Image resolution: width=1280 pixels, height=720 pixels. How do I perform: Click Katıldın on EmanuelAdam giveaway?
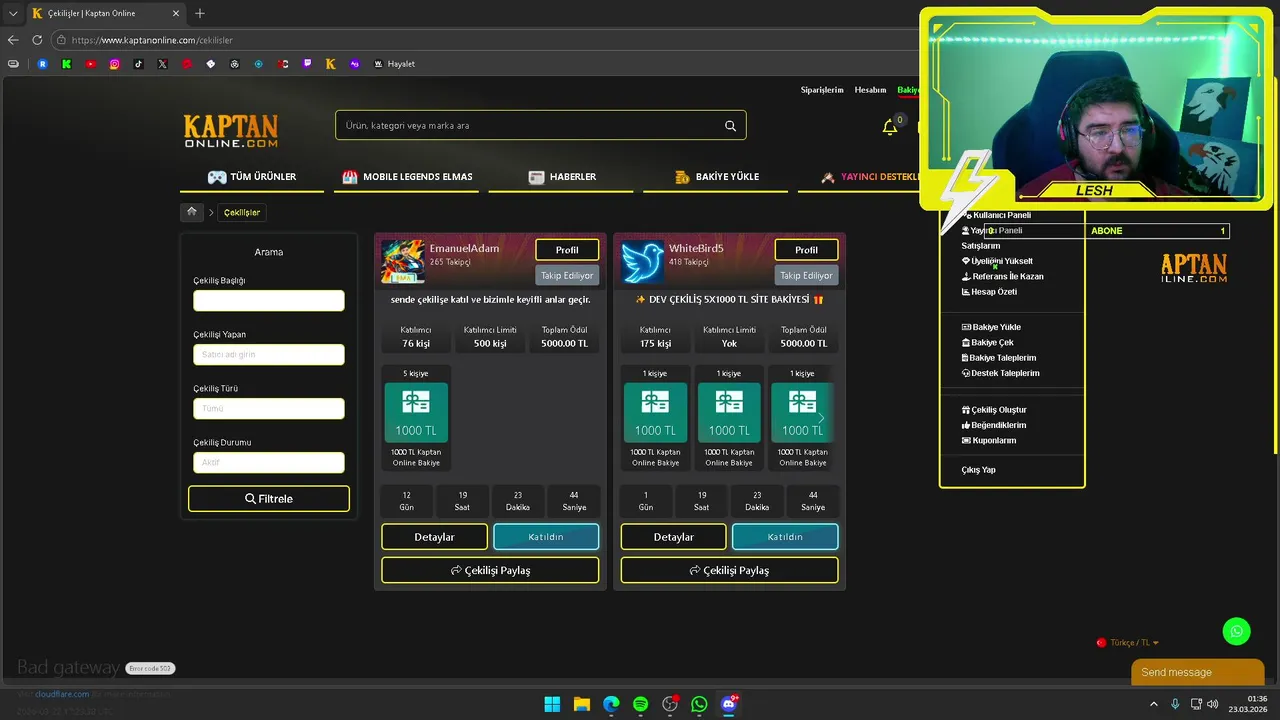546,537
